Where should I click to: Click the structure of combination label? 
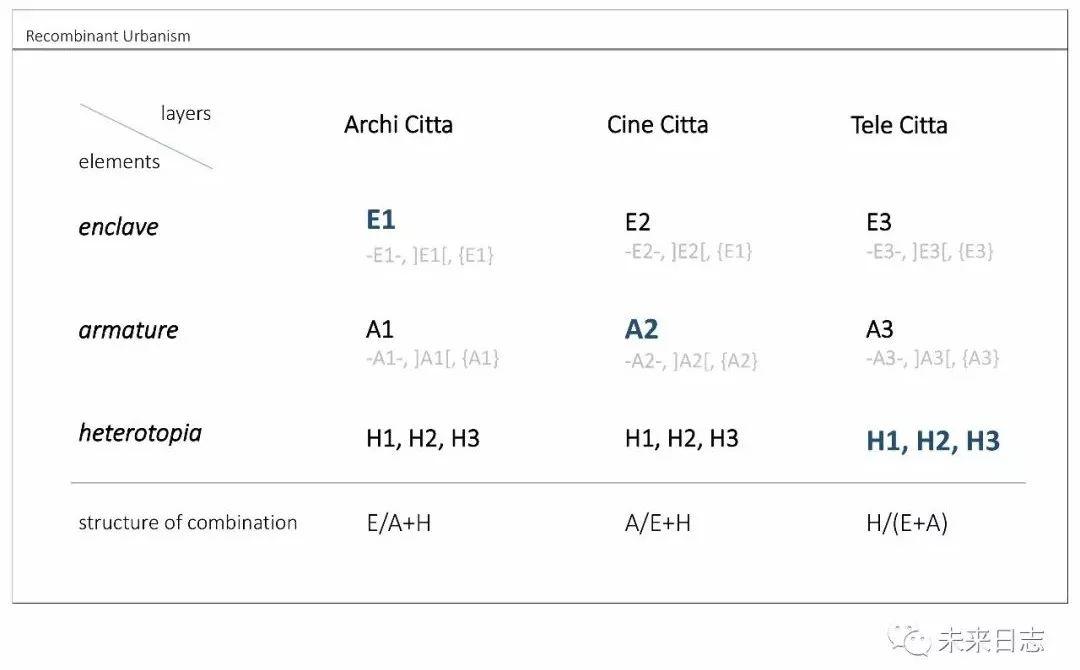point(188,523)
